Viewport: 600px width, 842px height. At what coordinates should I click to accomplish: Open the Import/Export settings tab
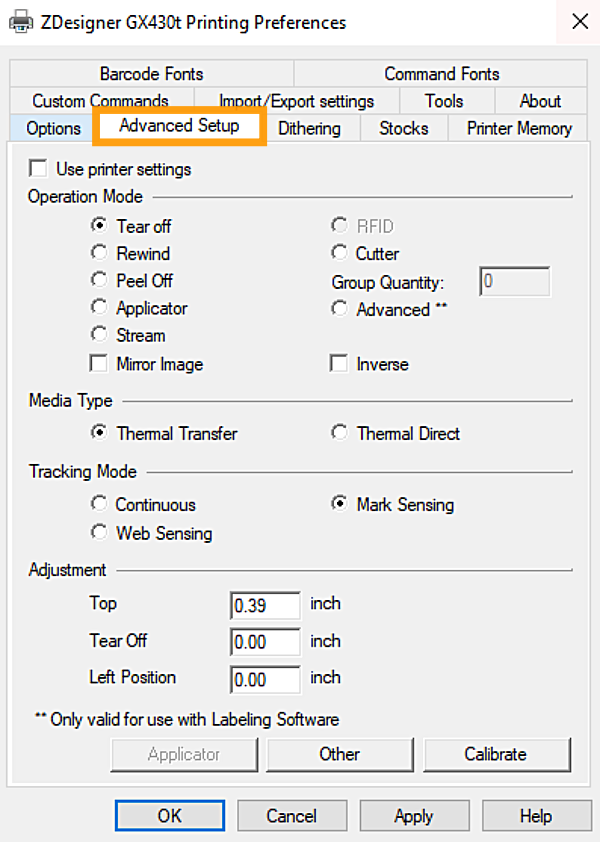pyautogui.click(x=297, y=100)
